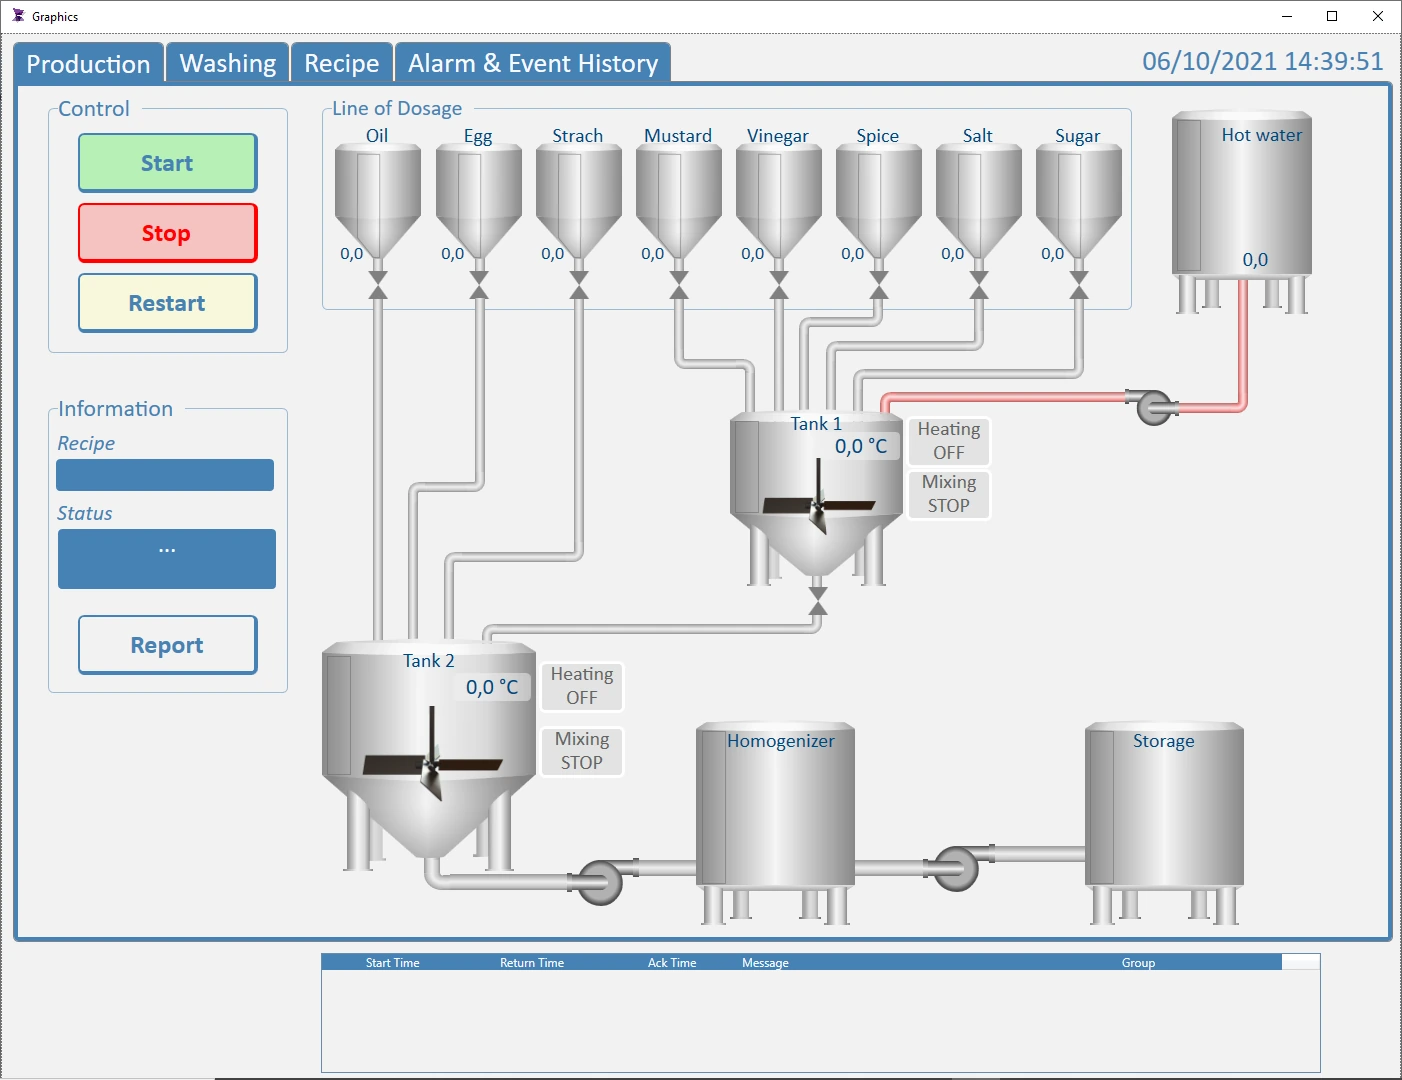This screenshot has width=1402, height=1080.
Task: Click the Return Time column header
Action: point(532,963)
